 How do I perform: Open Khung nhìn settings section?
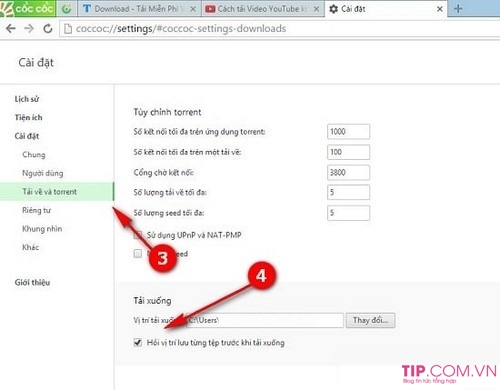pyautogui.click(x=42, y=229)
